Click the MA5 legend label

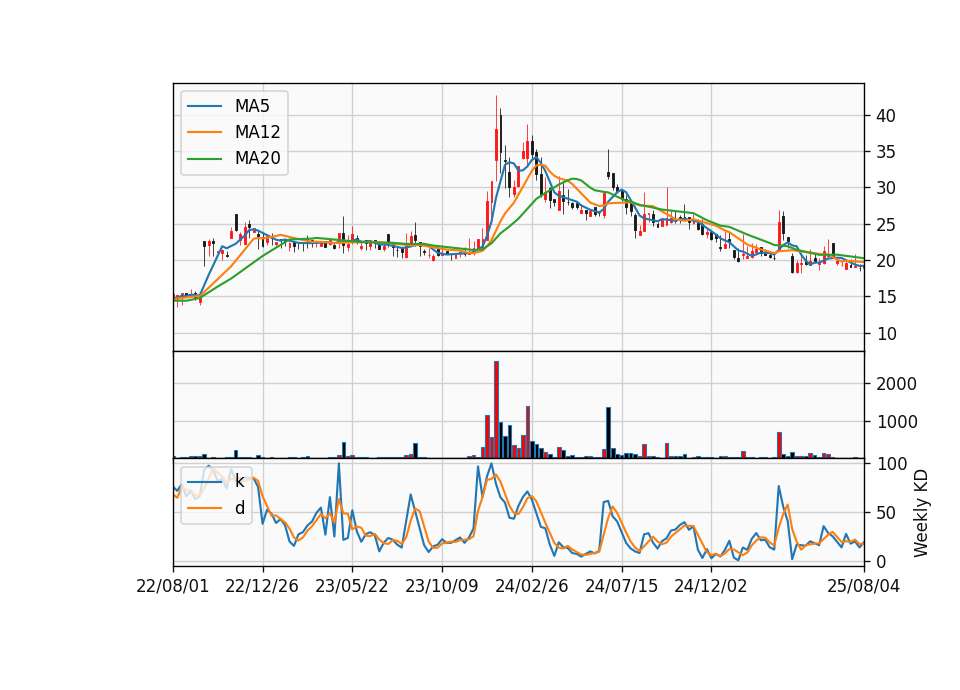252,106
